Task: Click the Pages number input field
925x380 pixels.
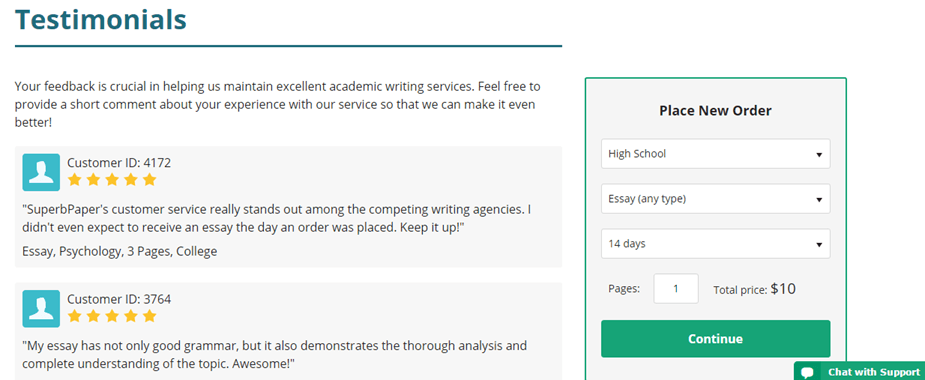Action: click(x=676, y=289)
